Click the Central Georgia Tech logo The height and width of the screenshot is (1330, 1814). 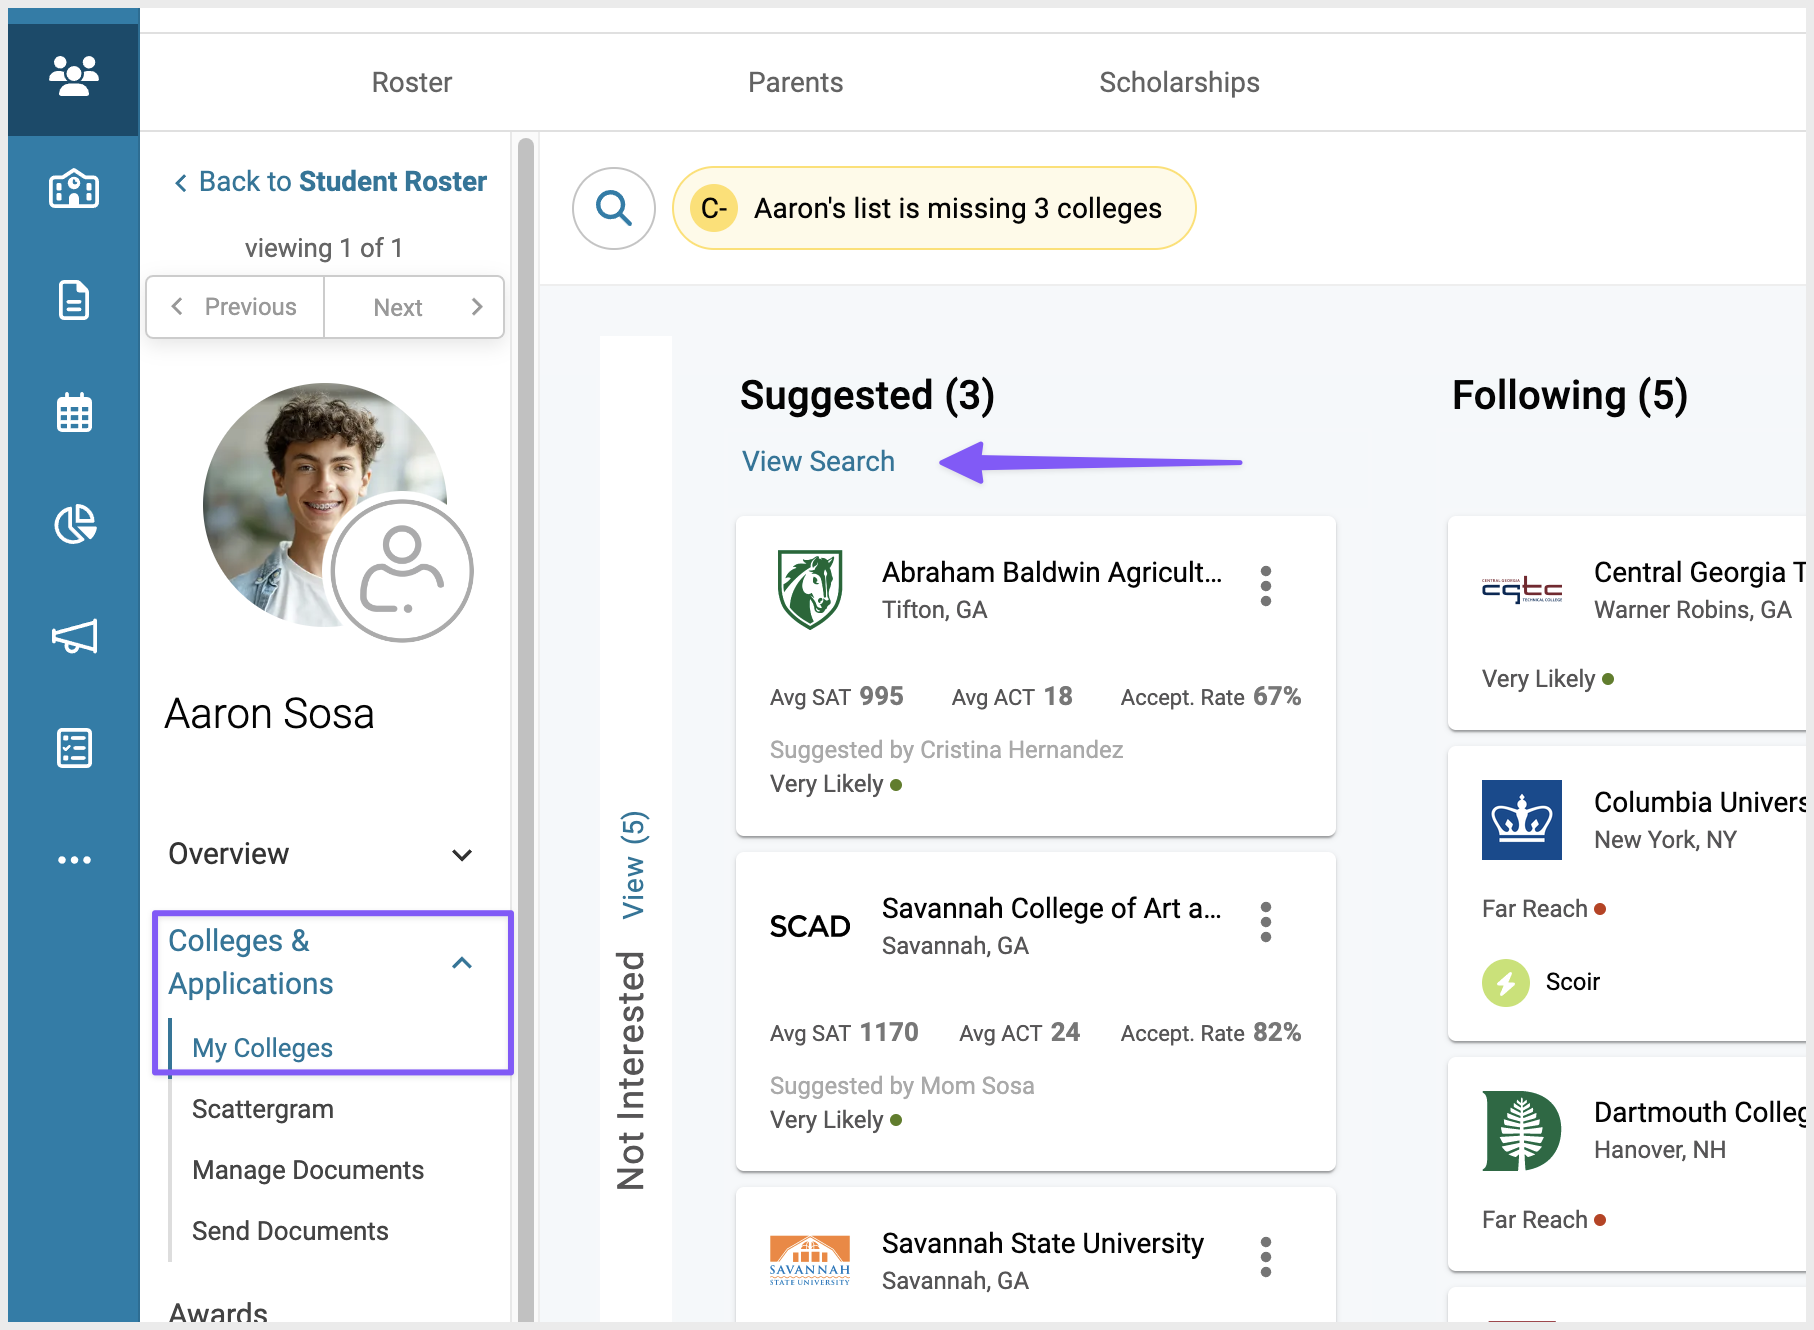pos(1522,590)
